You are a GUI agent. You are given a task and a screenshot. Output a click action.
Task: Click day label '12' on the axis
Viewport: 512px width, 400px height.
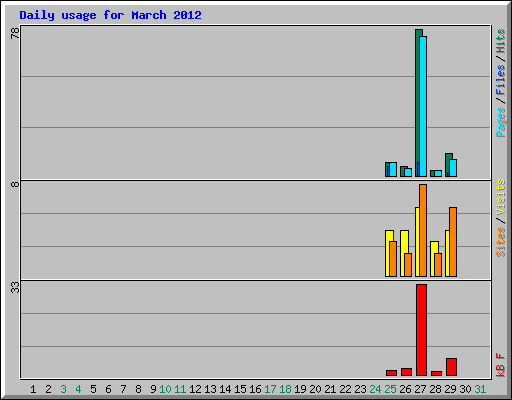195,389
